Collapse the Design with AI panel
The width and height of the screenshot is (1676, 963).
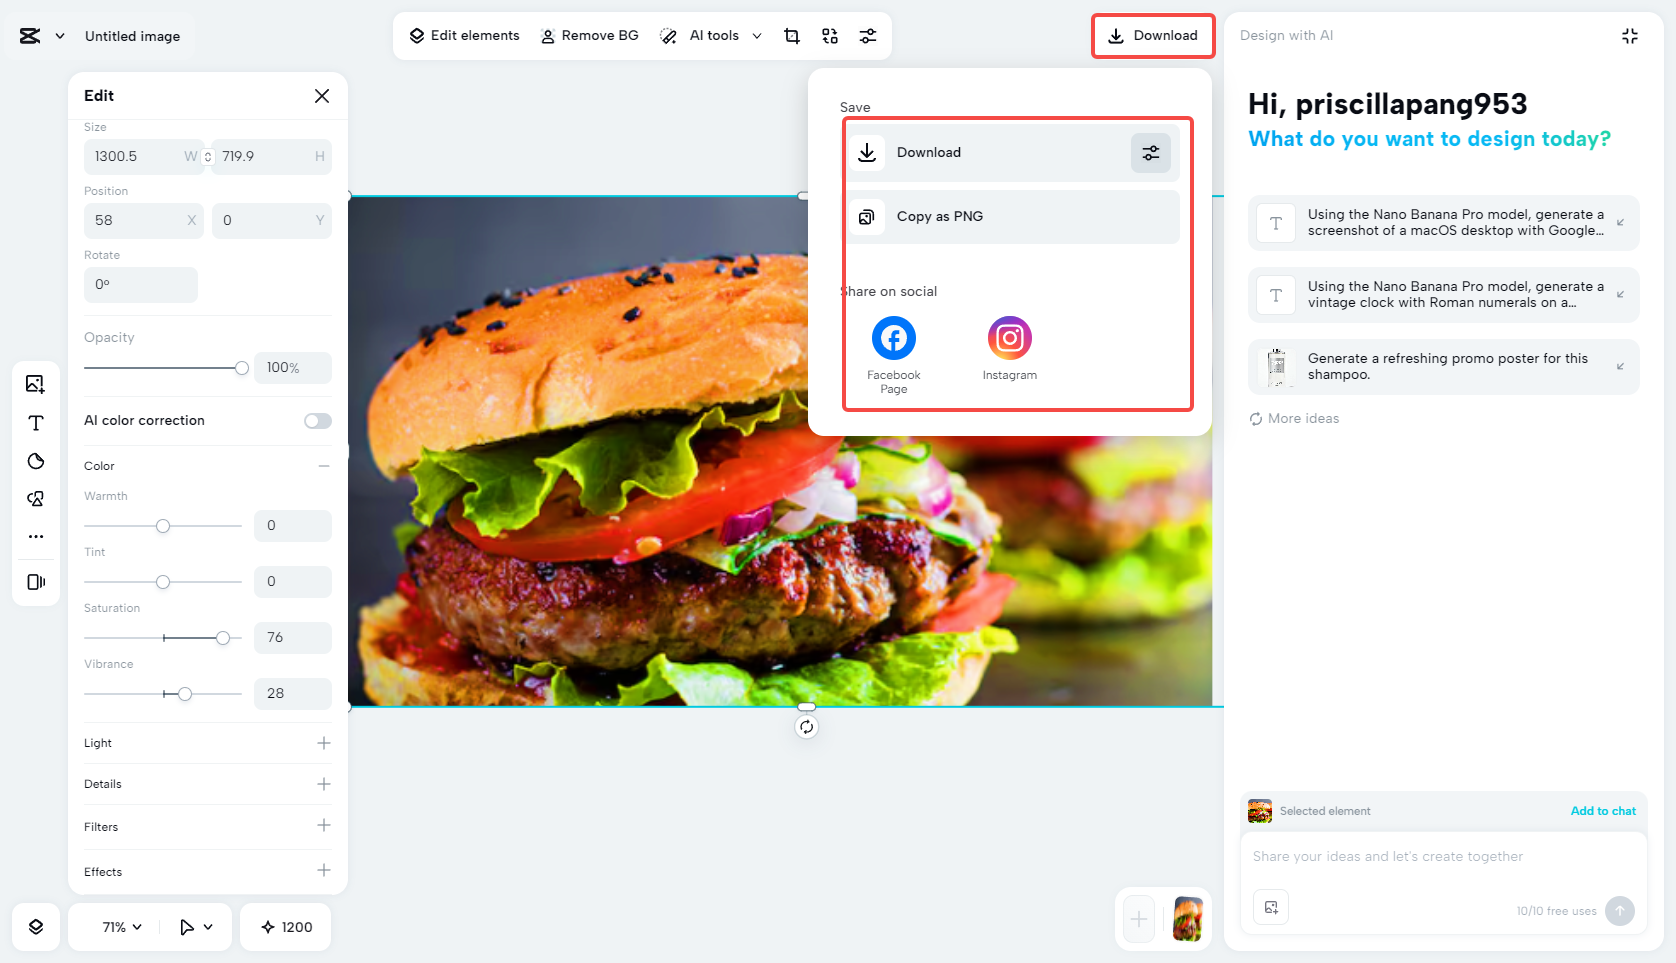1630,36
